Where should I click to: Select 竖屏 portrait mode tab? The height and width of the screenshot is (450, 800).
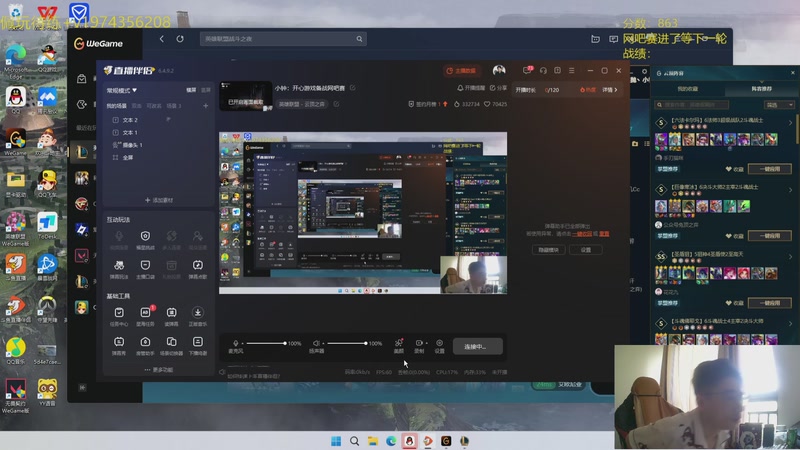(206, 90)
